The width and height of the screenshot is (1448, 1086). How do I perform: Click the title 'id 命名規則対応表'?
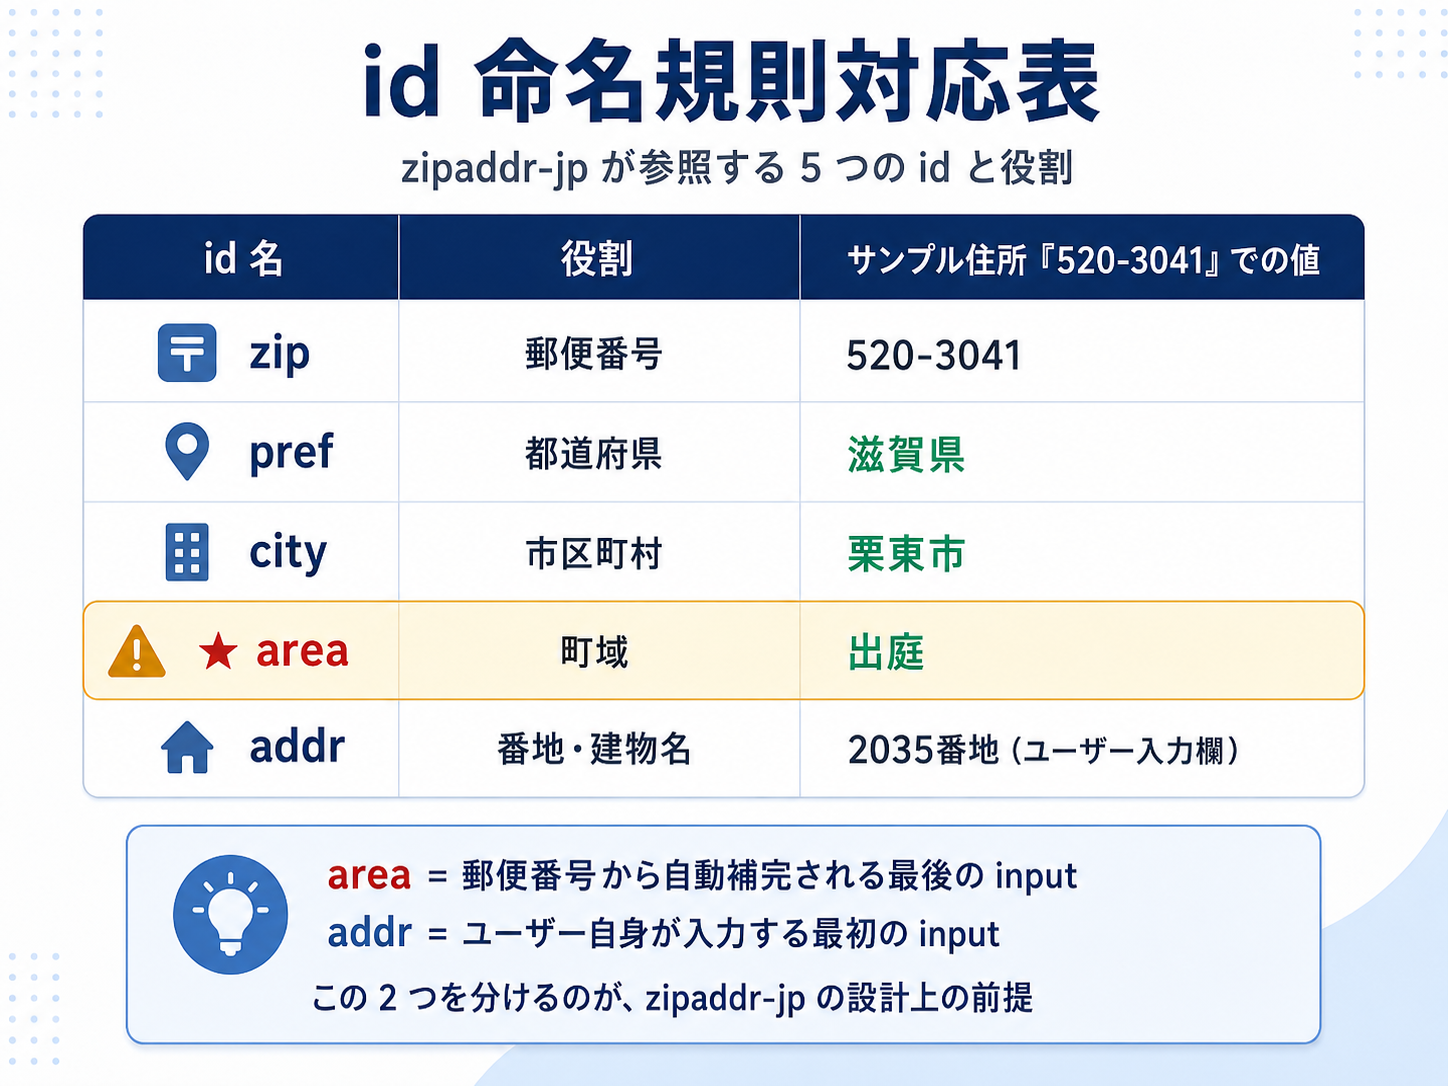click(731, 81)
